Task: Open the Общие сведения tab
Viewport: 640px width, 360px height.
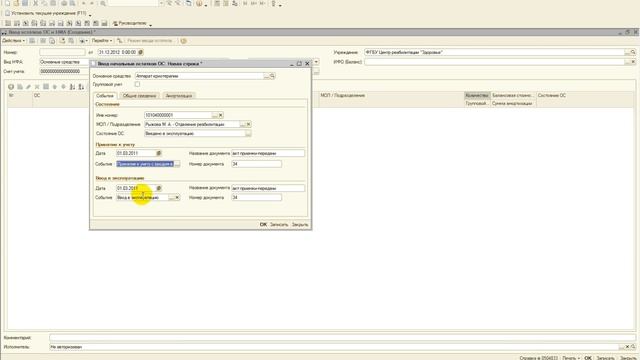Action: (139, 96)
